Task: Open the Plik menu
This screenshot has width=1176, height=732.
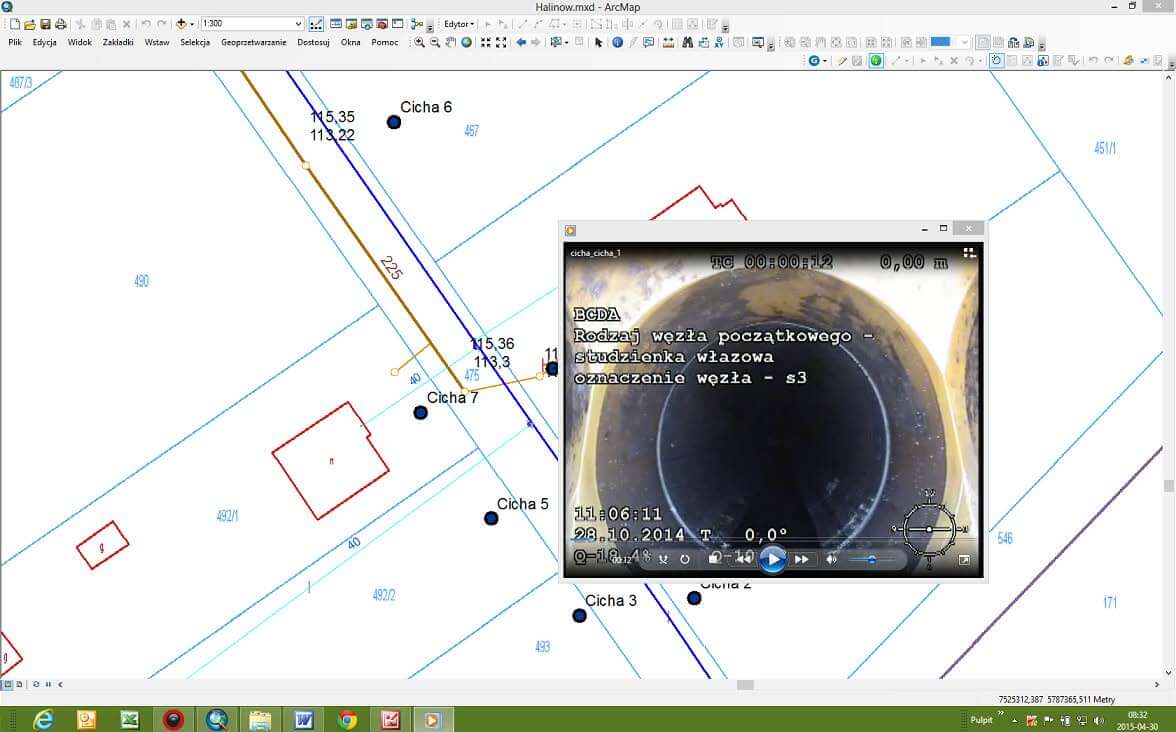Action: [15, 43]
